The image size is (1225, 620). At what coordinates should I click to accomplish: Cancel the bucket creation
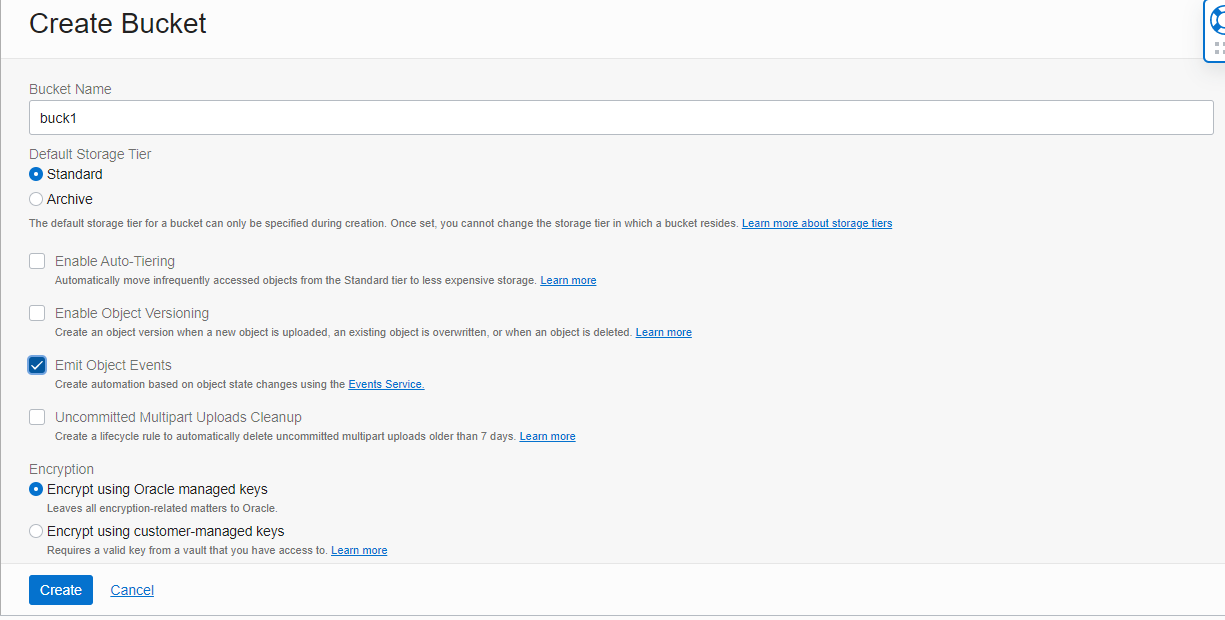click(131, 589)
